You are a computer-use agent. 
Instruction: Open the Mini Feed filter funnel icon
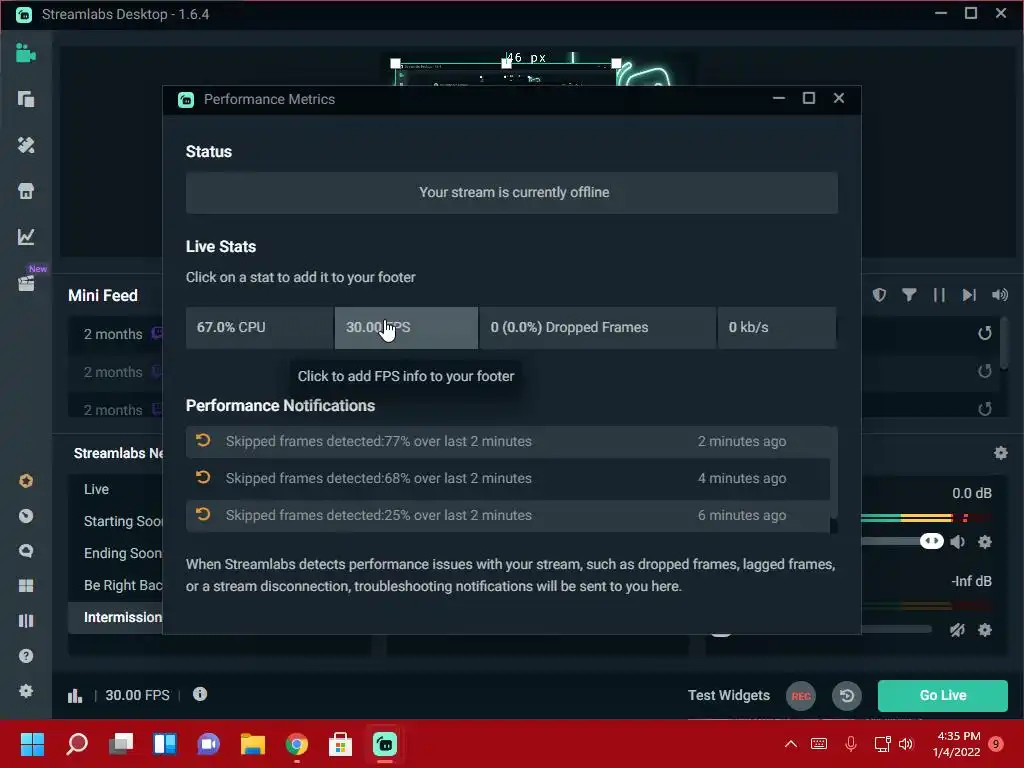tap(909, 295)
